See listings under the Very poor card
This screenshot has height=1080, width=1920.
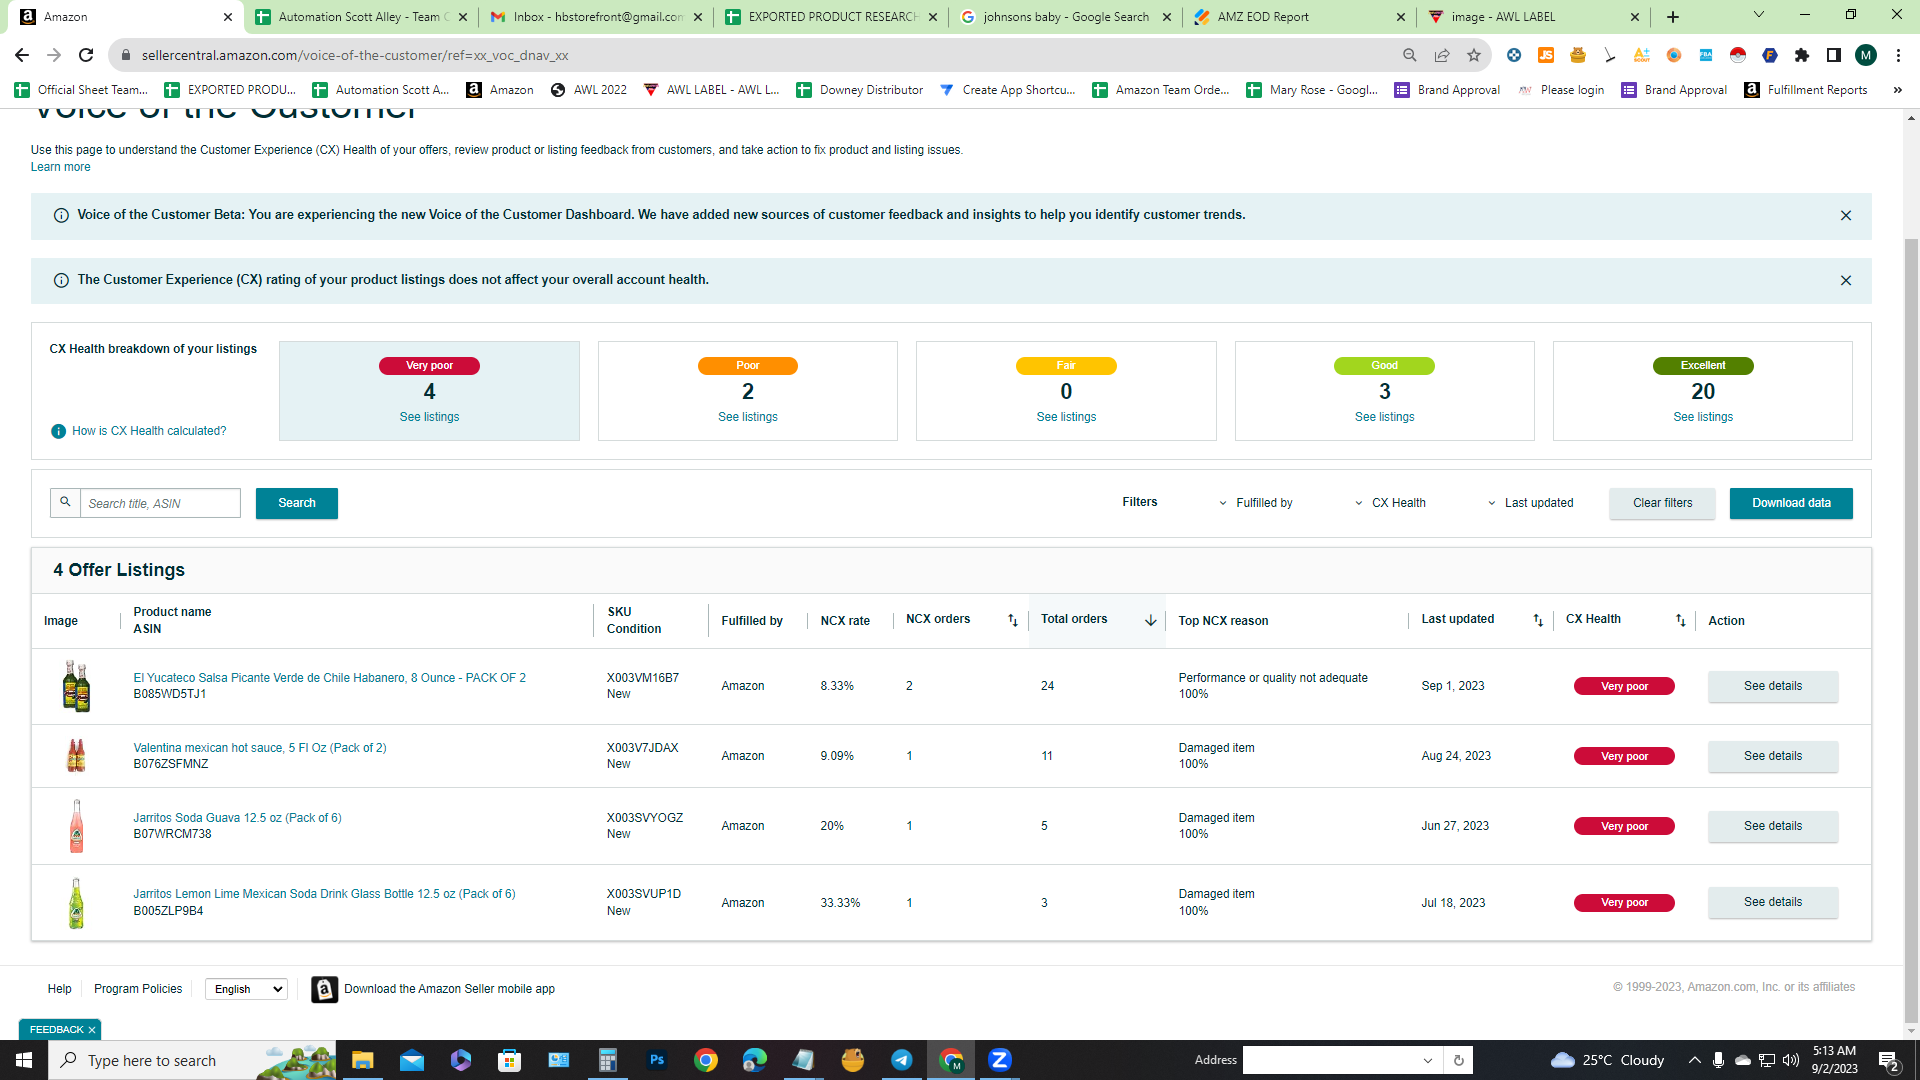(x=429, y=417)
